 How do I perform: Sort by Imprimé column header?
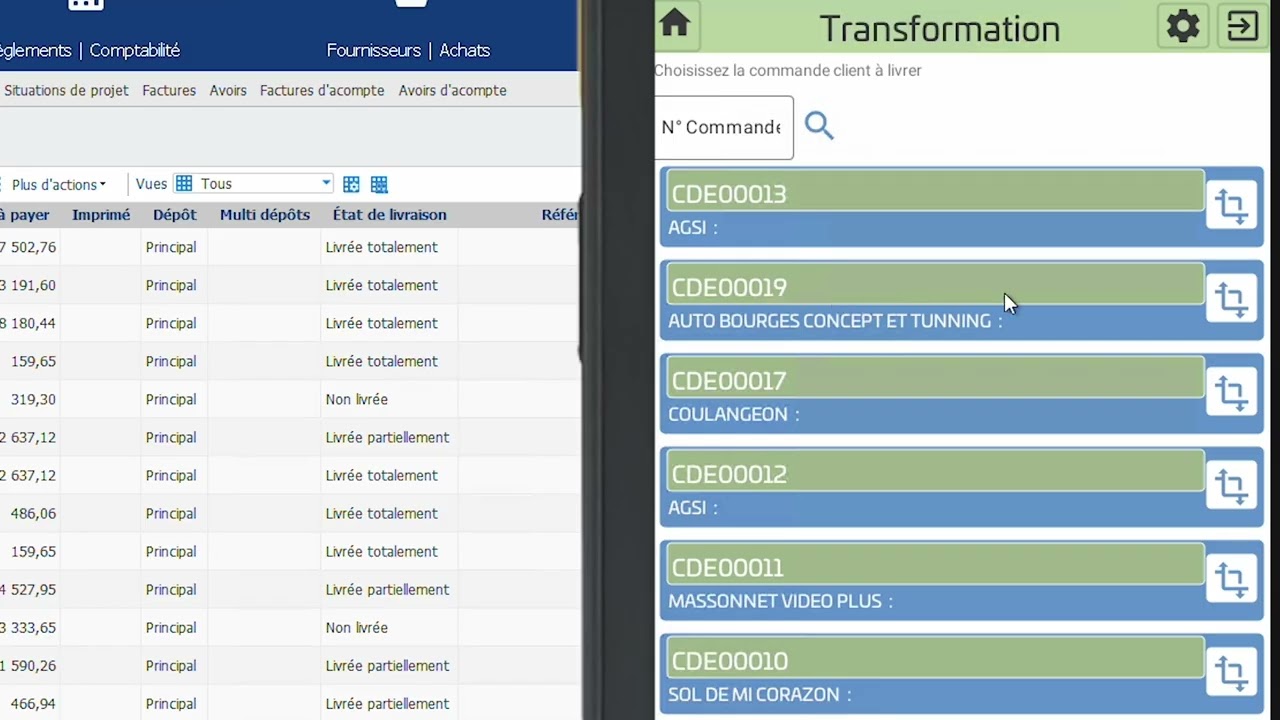click(x=101, y=215)
